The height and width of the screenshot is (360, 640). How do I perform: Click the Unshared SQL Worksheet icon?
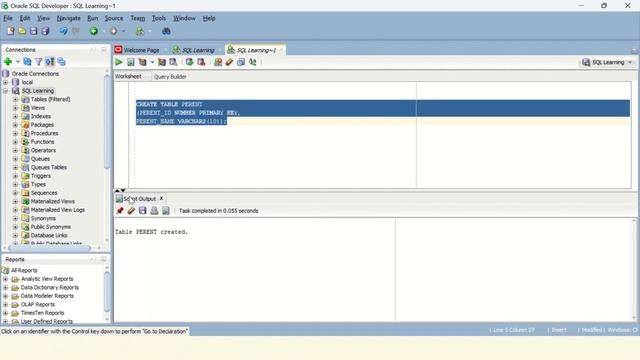point(218,62)
